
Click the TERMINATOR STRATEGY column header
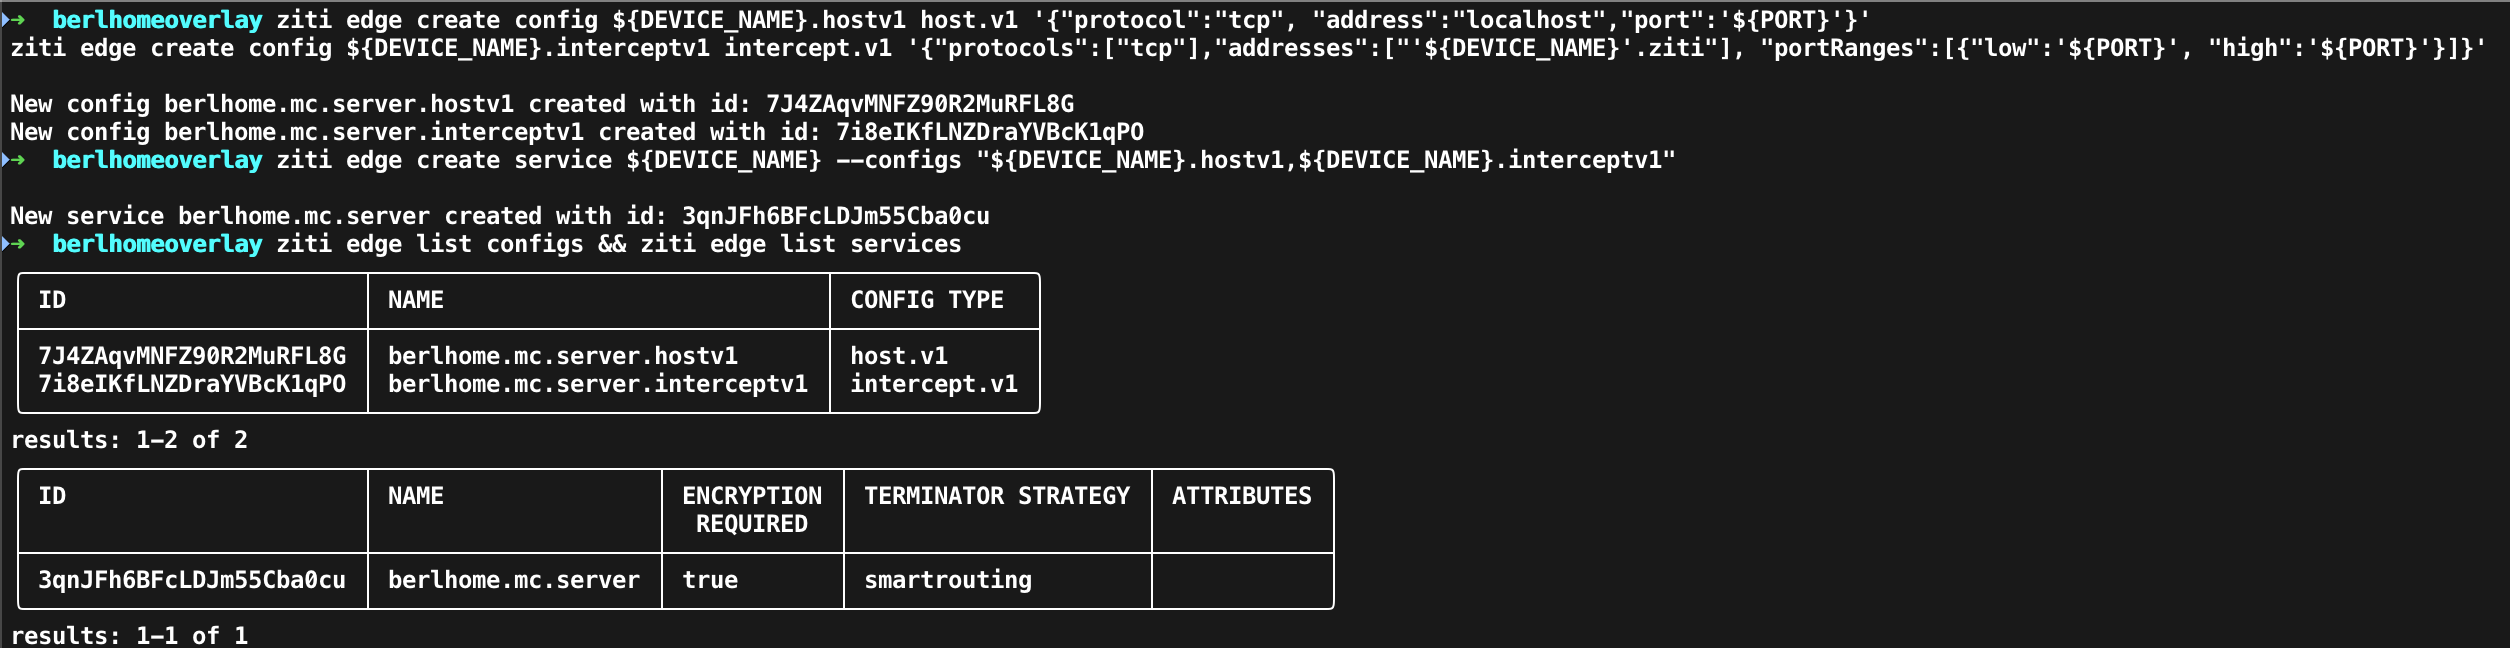(997, 496)
